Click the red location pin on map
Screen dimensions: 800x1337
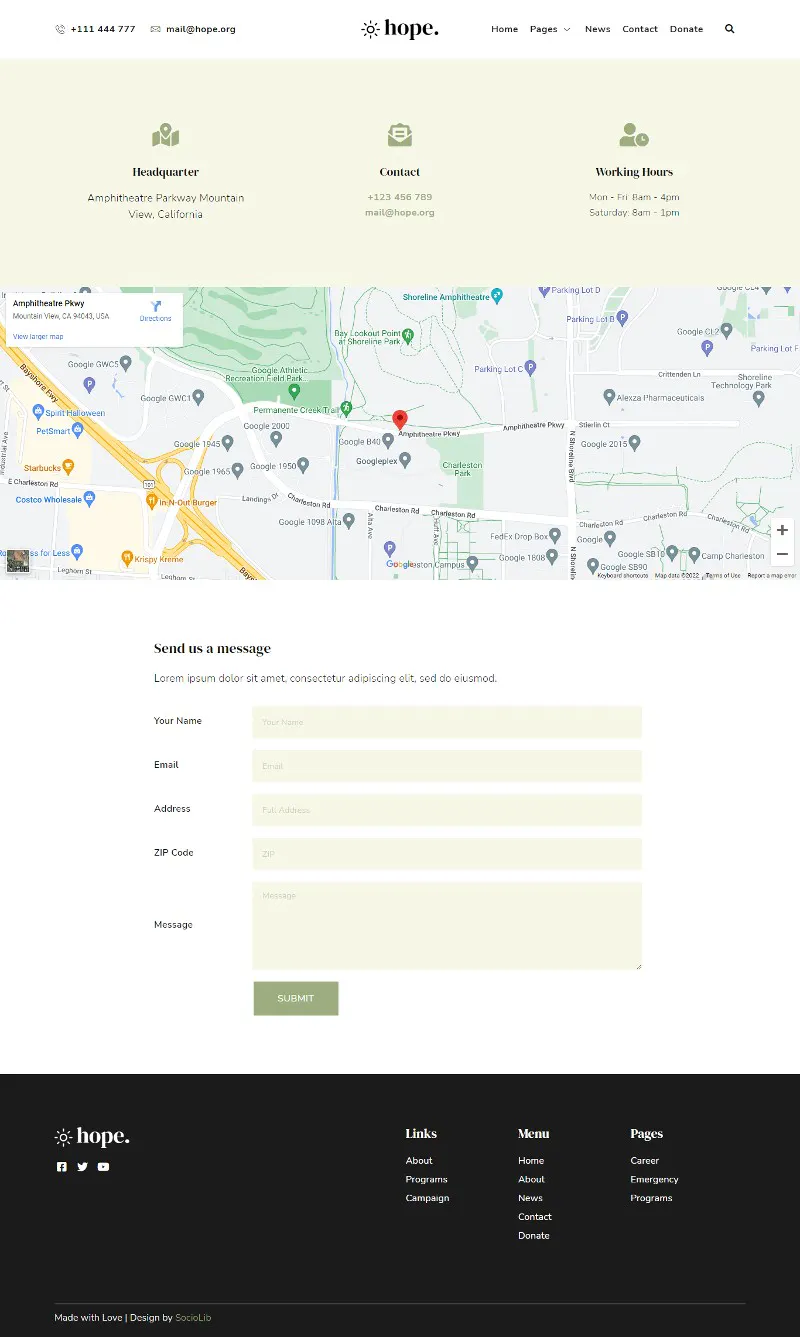tap(400, 420)
